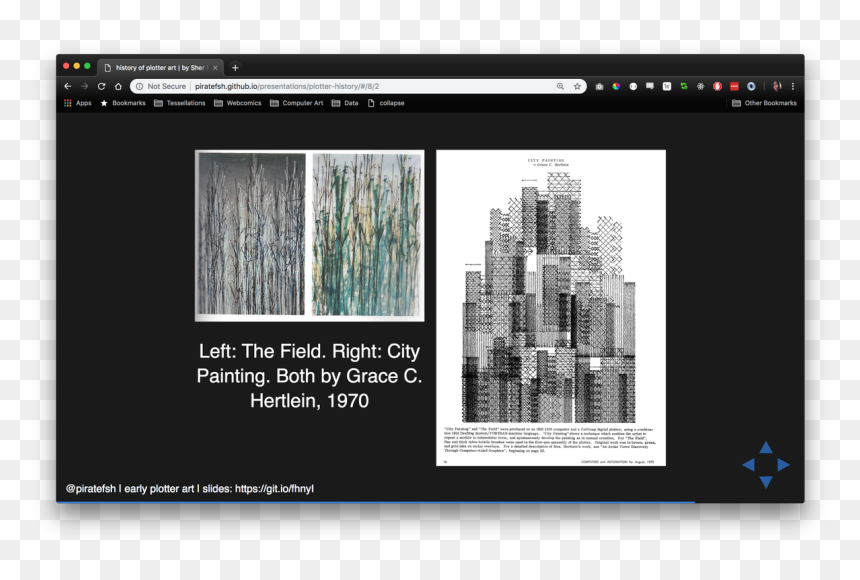
Task: Navigate to the slide below with down arrow
Action: tap(766, 482)
